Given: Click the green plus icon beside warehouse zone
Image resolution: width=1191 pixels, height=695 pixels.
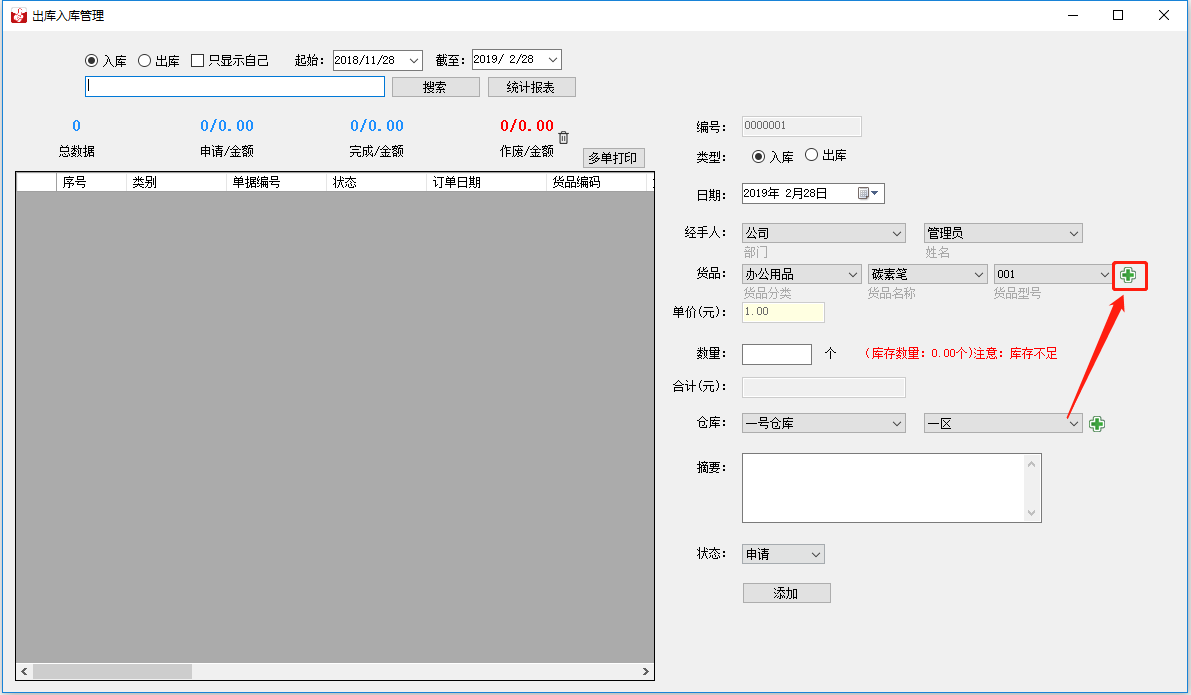Looking at the screenshot, I should click(1097, 424).
